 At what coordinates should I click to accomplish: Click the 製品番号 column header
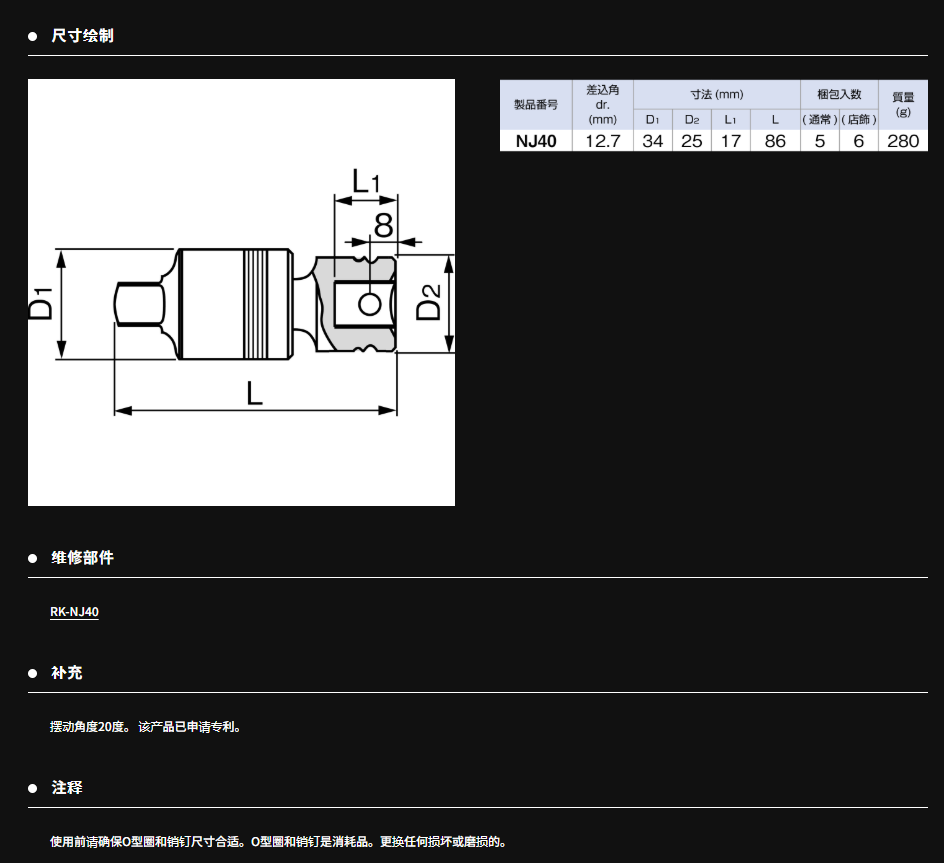[536, 104]
